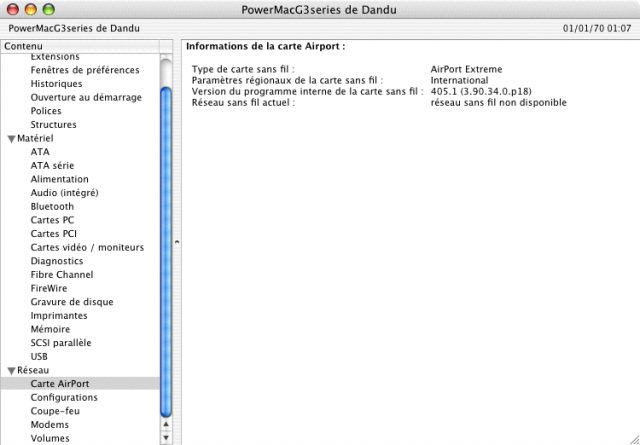This screenshot has height=445, width=640.
Task: Click 'Version du programme interne' label
Action: pyautogui.click(x=308, y=91)
